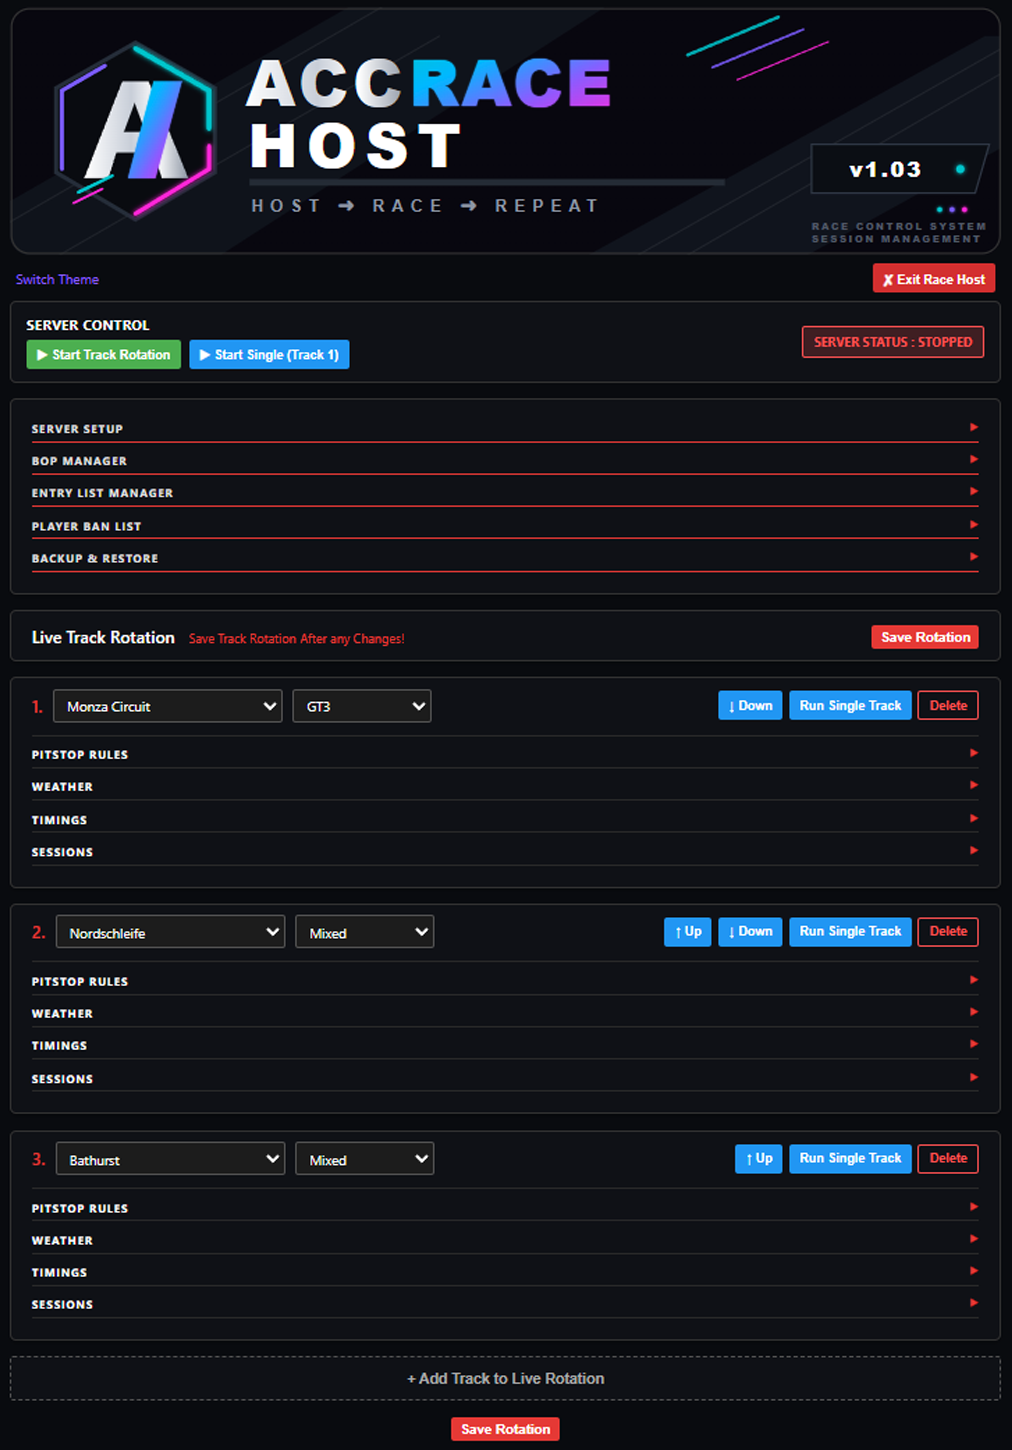
Task: Click Start Track Rotation button
Action: tap(104, 355)
